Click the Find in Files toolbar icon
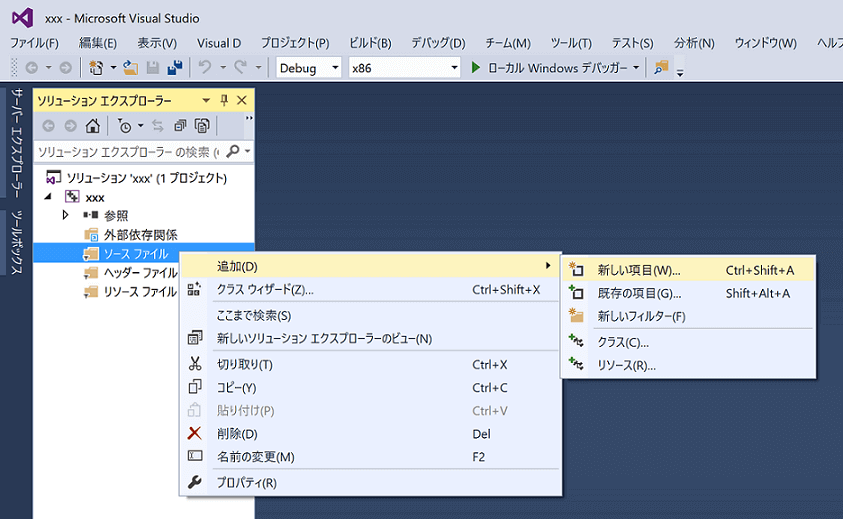 coord(661,68)
